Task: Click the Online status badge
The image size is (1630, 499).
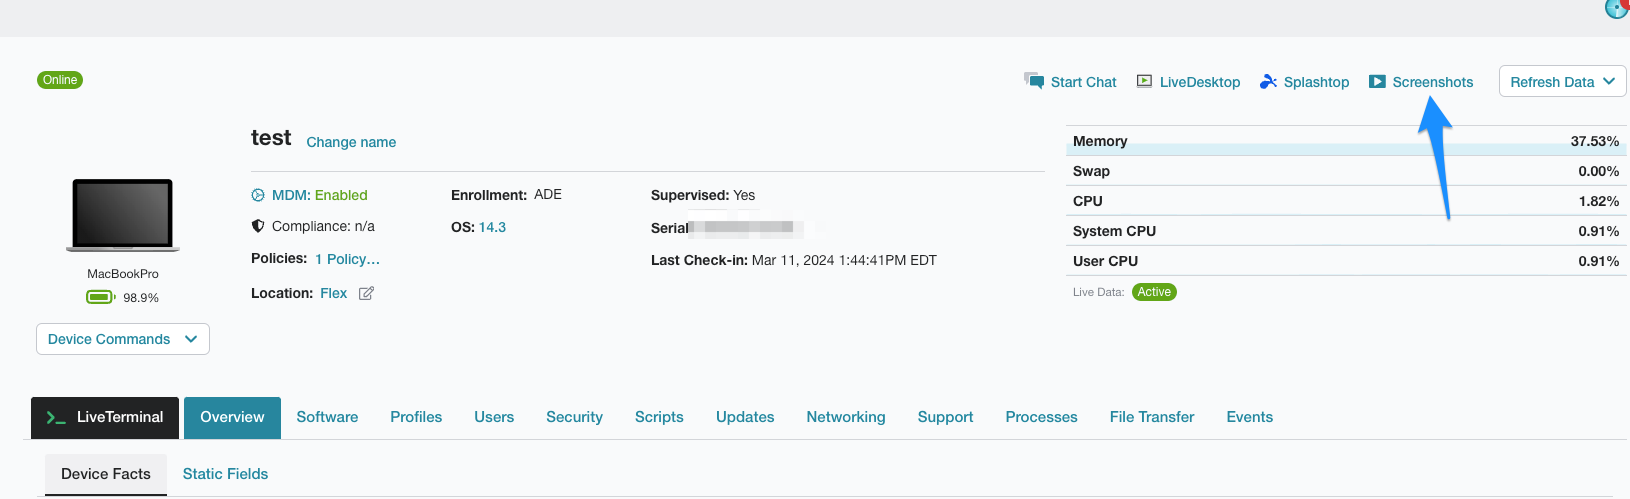Action: (x=60, y=80)
